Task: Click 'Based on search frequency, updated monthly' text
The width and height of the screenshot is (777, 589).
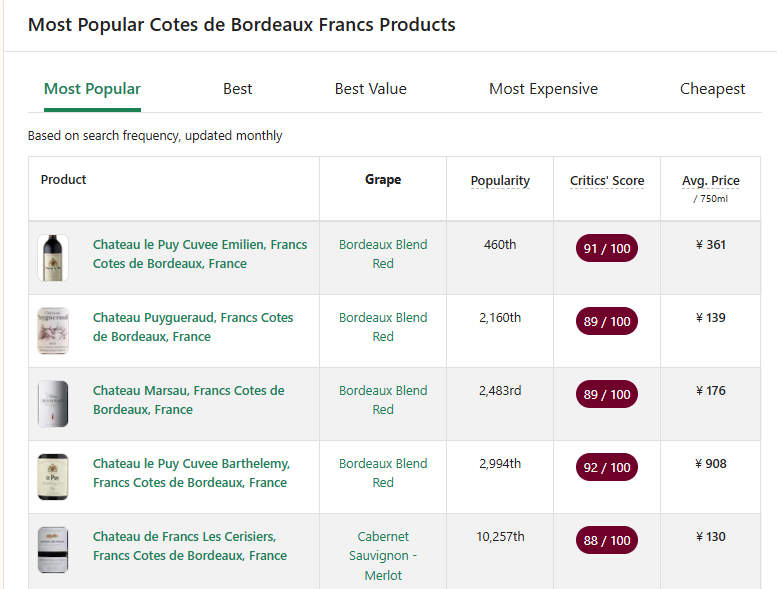Action: tap(155, 136)
